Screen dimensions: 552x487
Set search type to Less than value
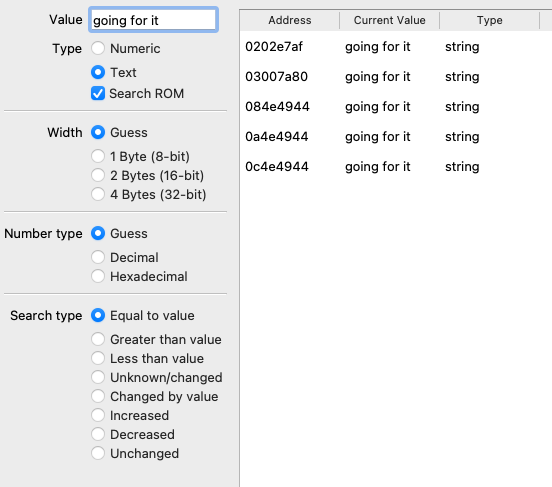click(98, 358)
